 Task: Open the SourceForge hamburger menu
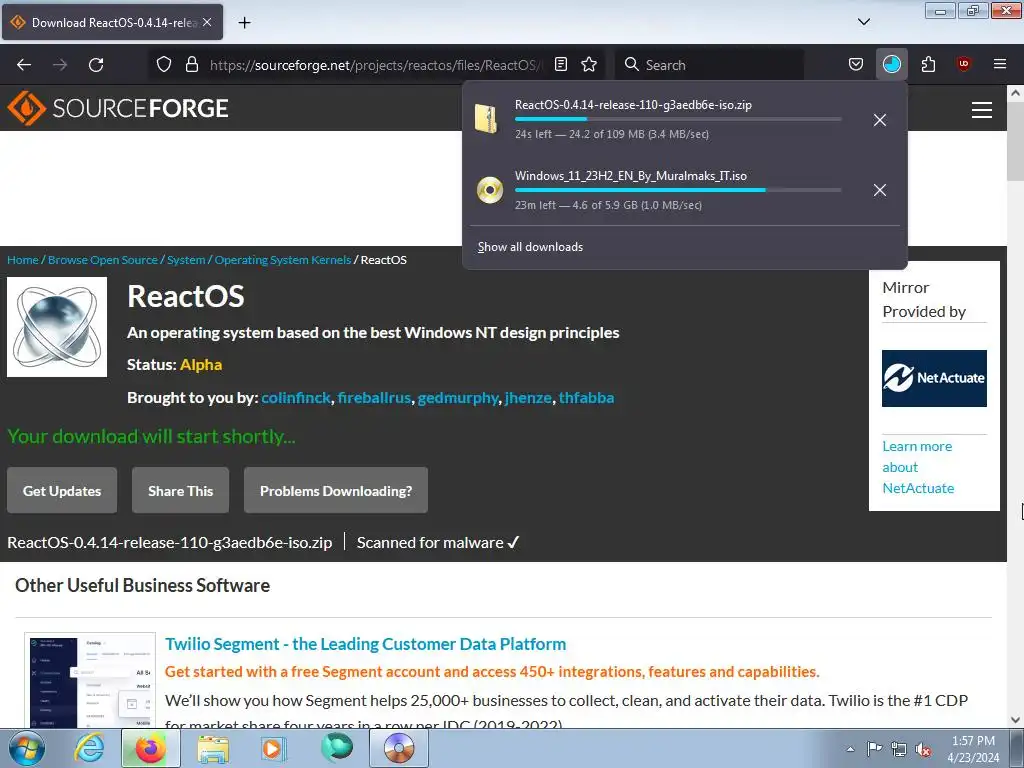[982, 110]
